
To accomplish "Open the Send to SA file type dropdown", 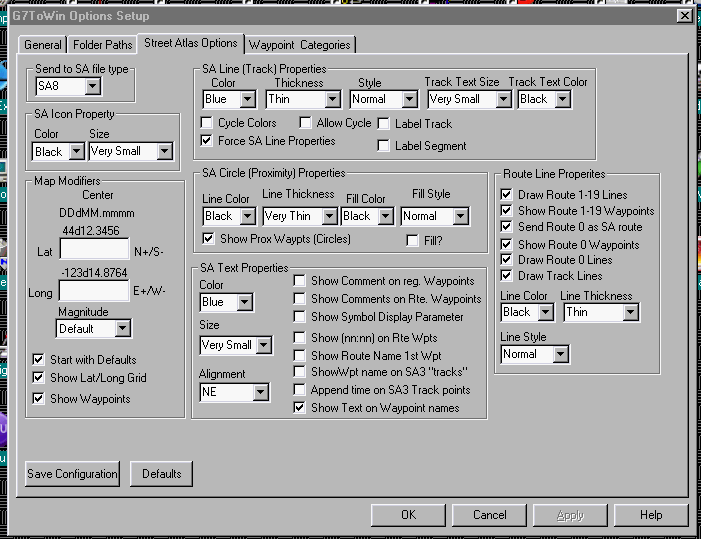I will click(92, 87).
